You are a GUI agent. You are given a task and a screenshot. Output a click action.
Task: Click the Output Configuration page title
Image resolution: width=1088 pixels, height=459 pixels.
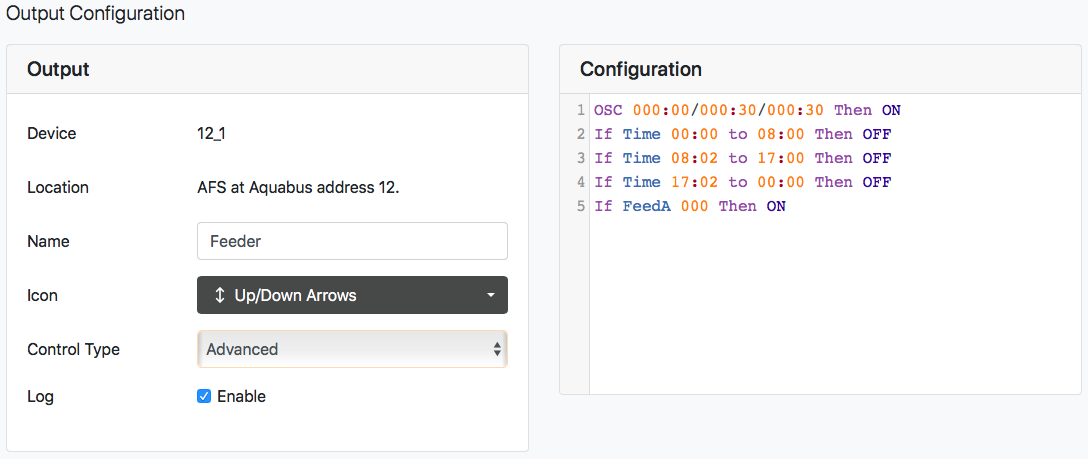95,13
